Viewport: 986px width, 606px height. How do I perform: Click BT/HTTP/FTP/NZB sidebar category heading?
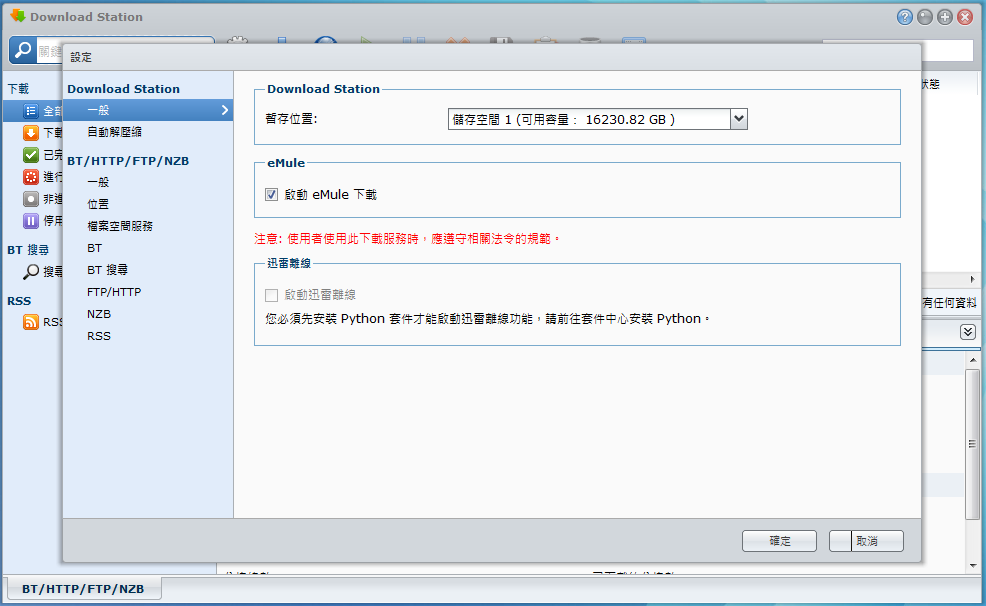point(128,161)
